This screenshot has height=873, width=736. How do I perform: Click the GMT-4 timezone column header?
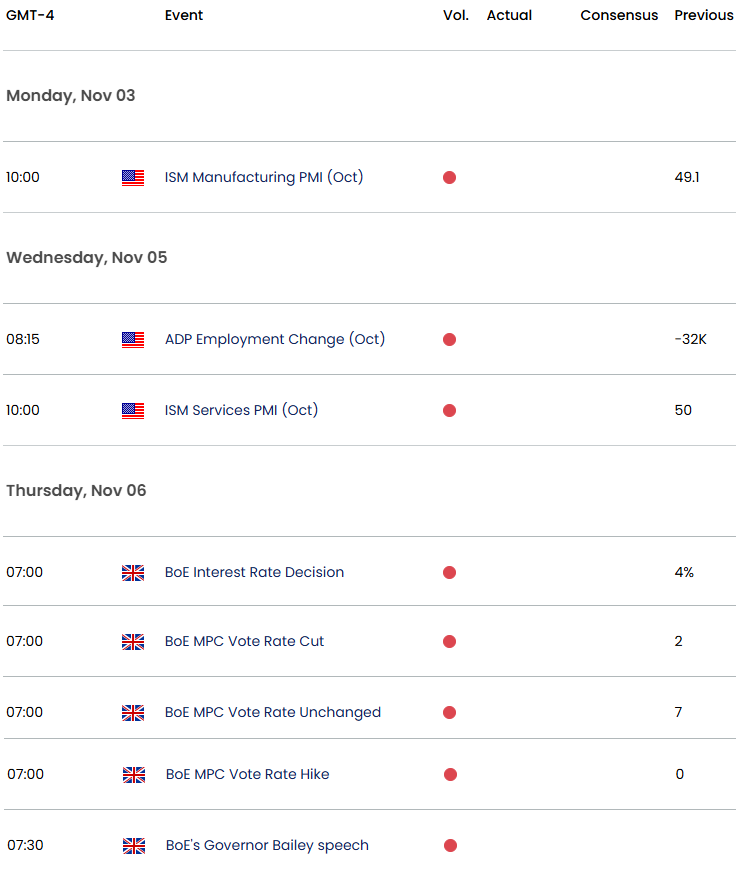point(30,15)
